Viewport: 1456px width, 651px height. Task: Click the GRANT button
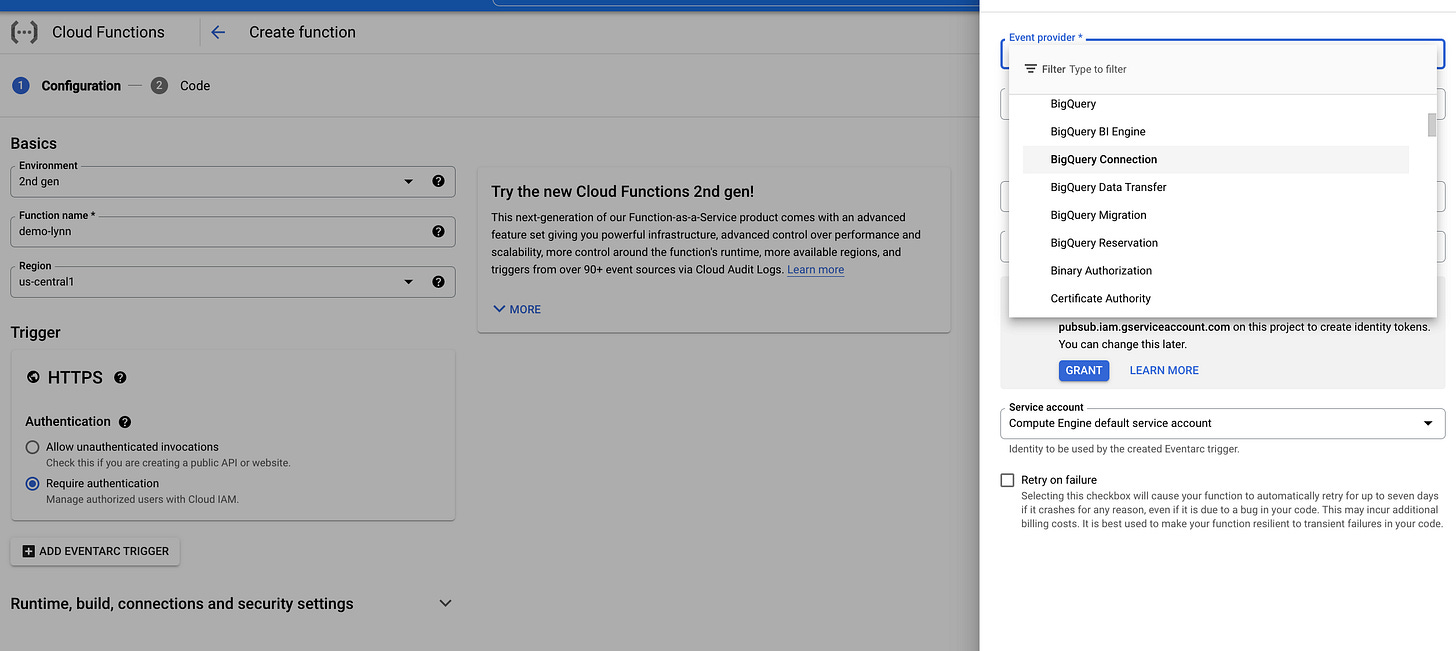coord(1084,370)
